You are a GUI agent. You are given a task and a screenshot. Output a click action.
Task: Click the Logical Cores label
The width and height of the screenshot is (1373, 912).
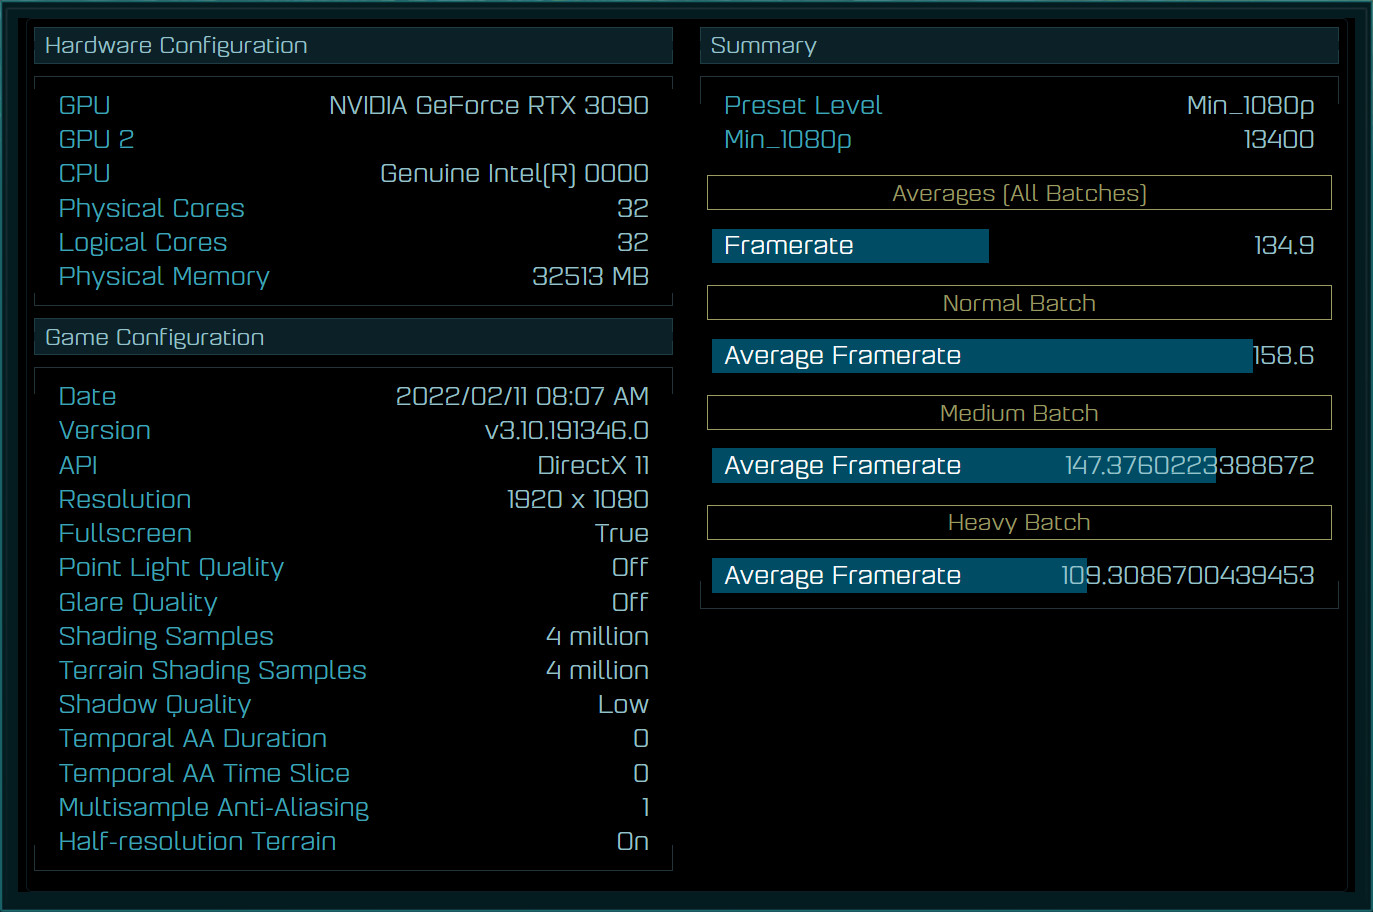[x=143, y=242]
